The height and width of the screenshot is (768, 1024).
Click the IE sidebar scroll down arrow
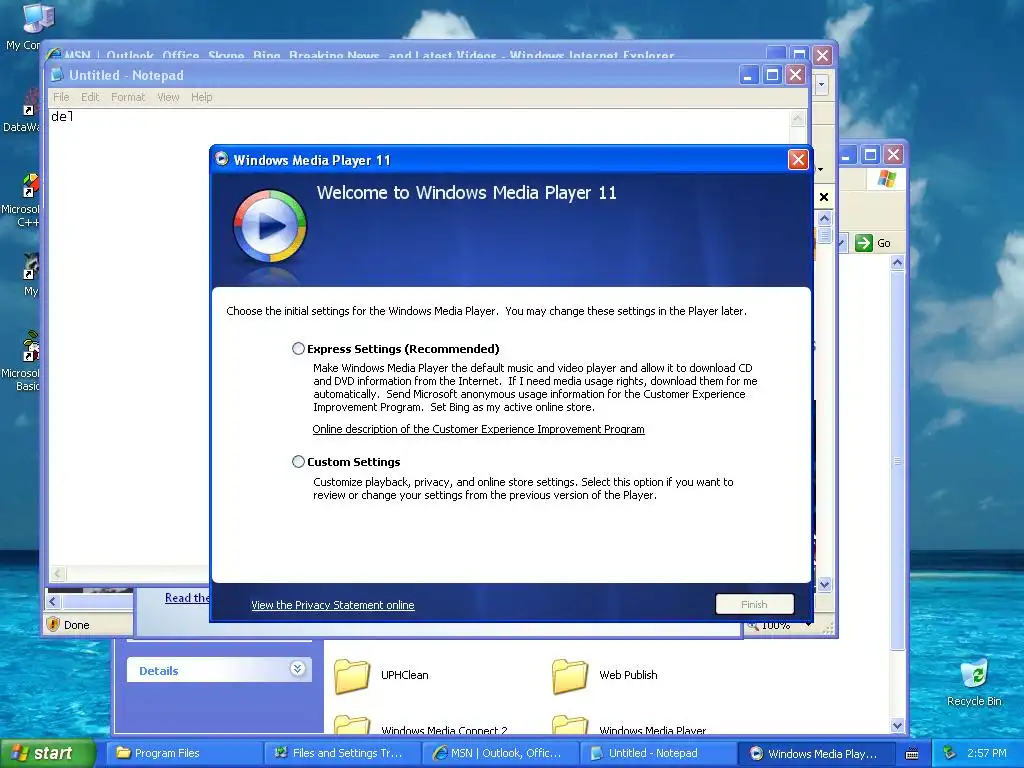click(x=825, y=584)
